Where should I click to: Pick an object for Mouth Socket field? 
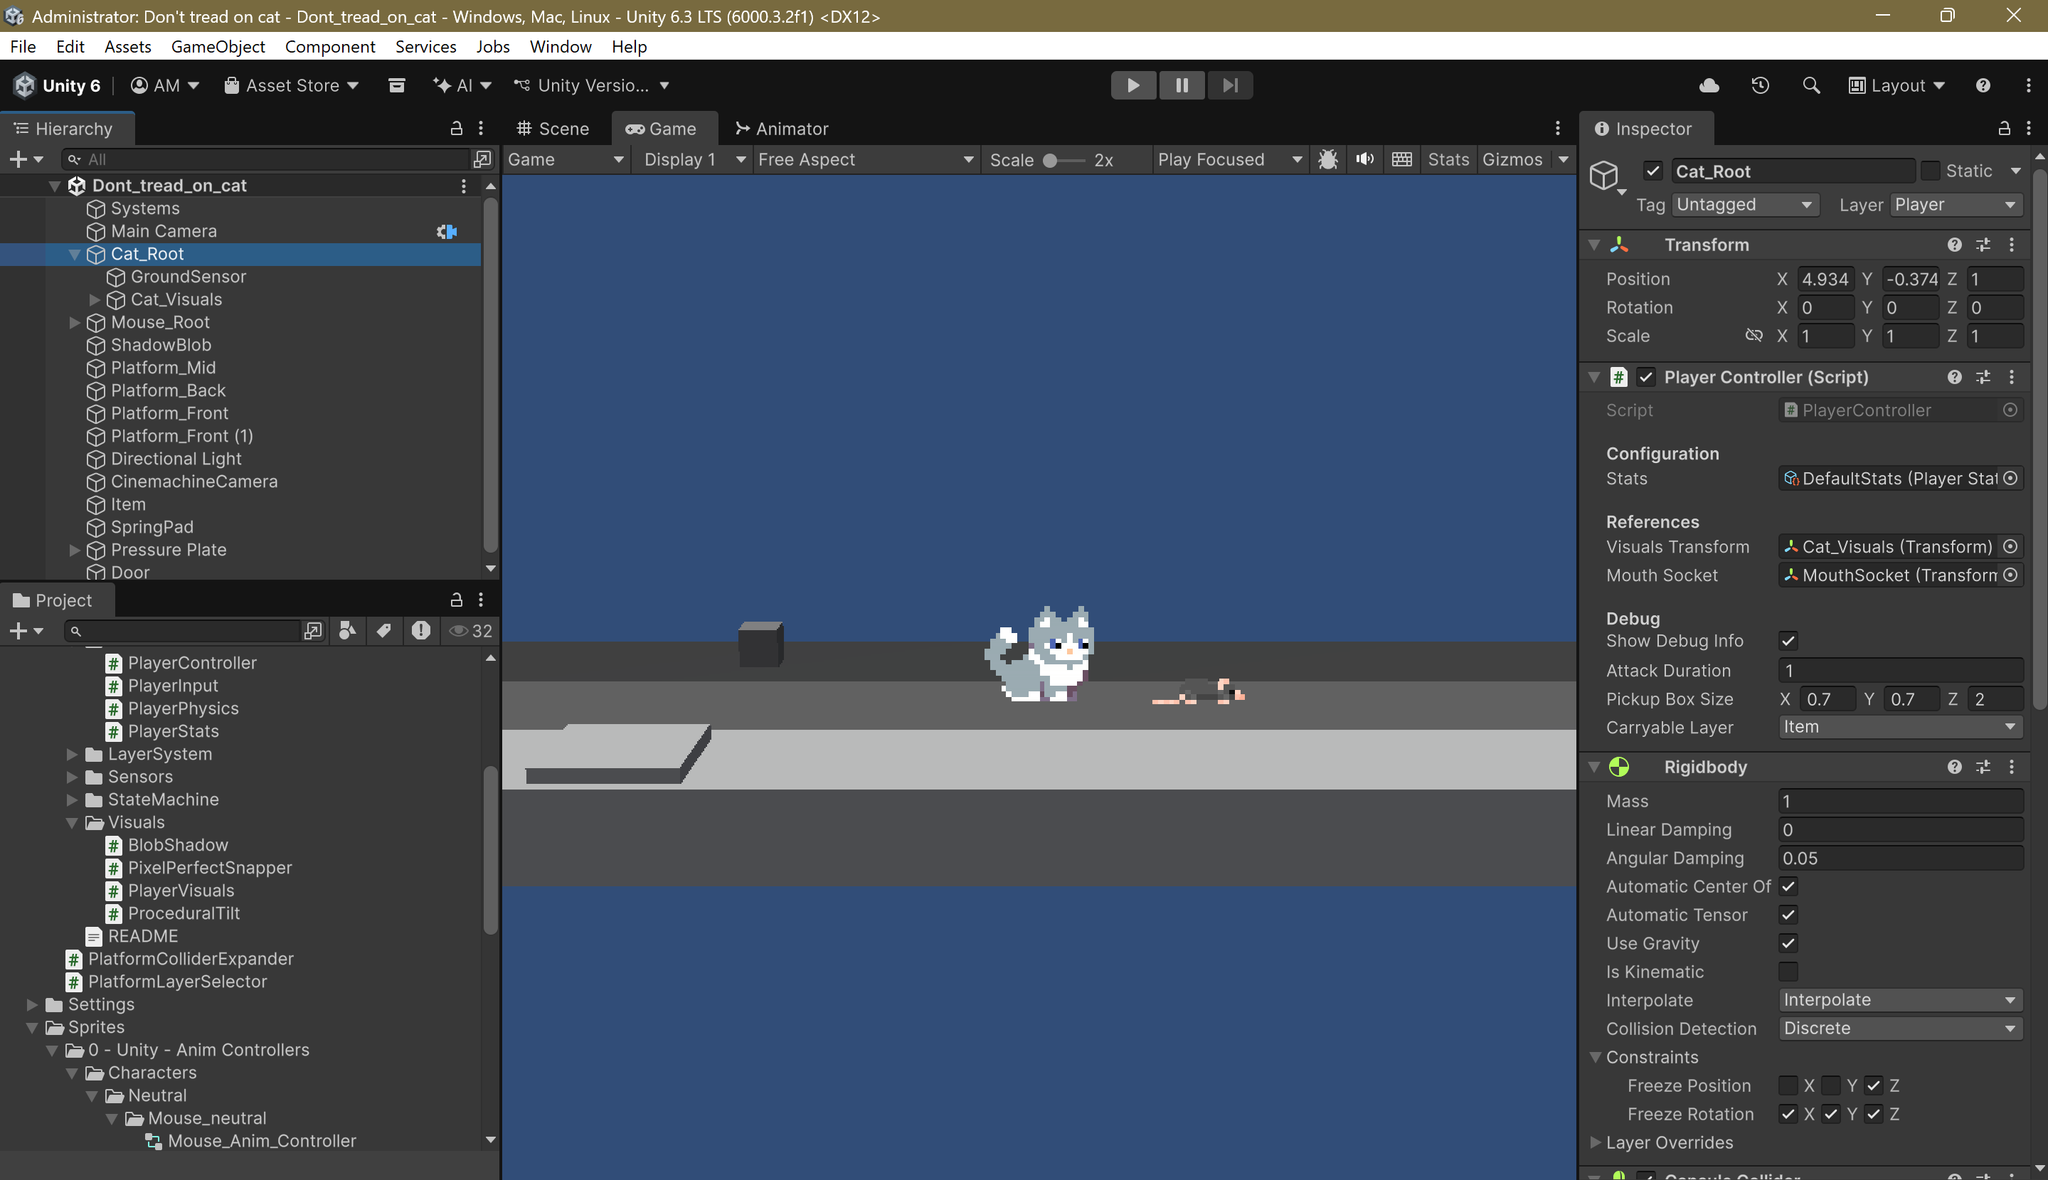2010,575
